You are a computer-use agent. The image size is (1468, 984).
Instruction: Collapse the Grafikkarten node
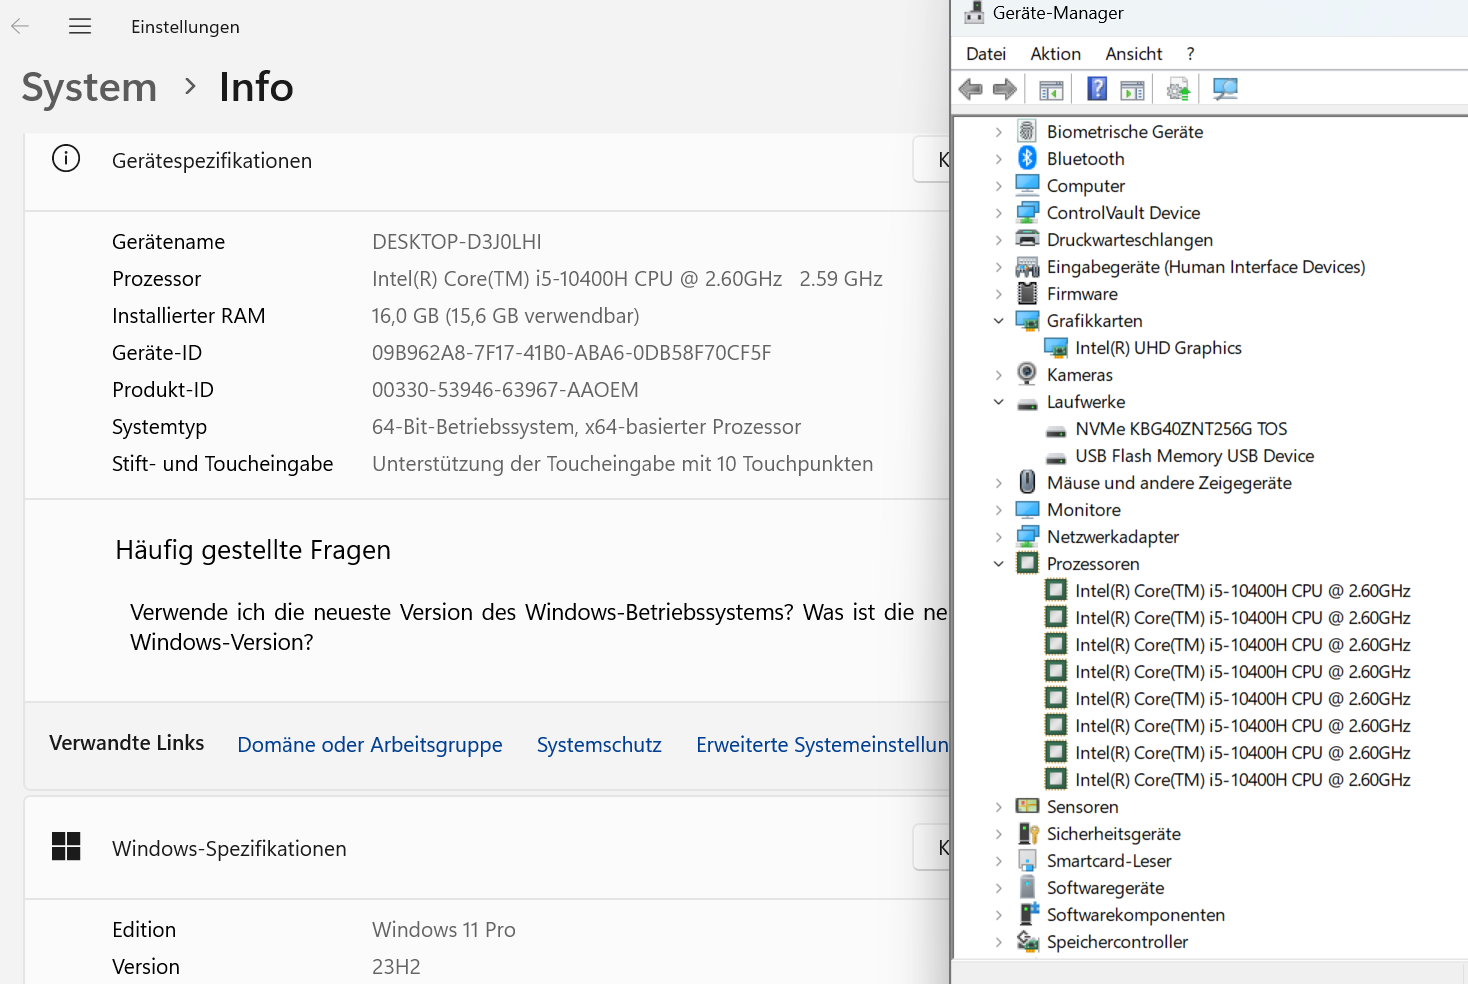[998, 321]
